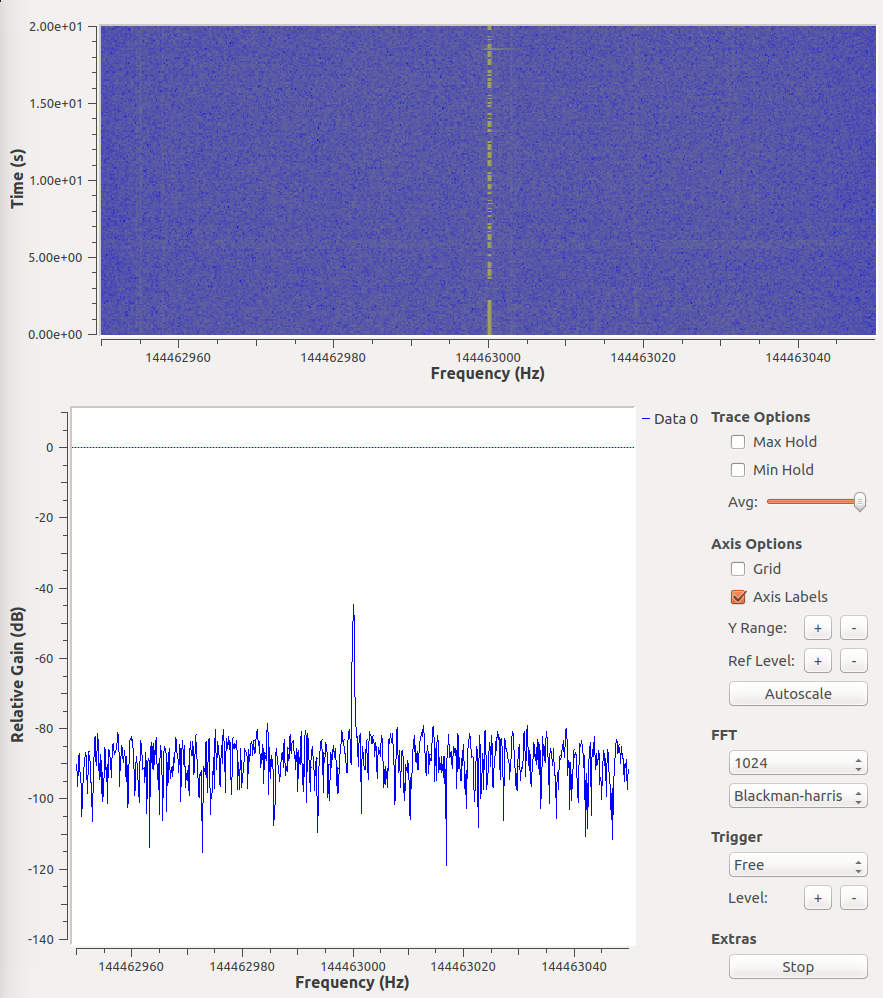Uncheck the Axis Labels checkbox

(738, 597)
